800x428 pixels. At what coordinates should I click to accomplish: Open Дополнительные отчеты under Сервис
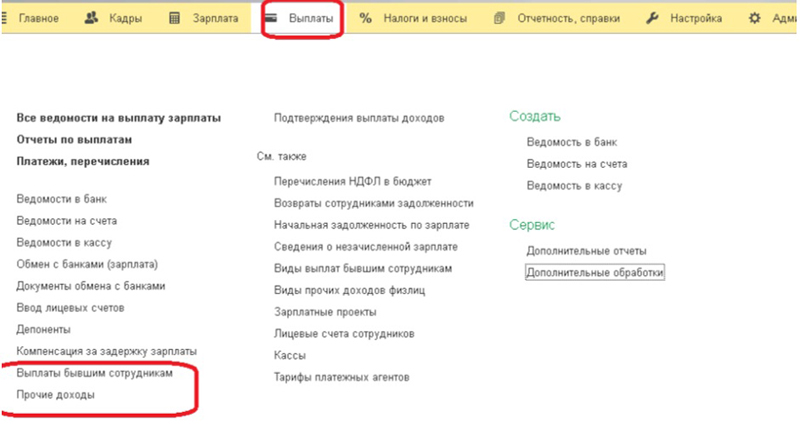click(x=587, y=251)
